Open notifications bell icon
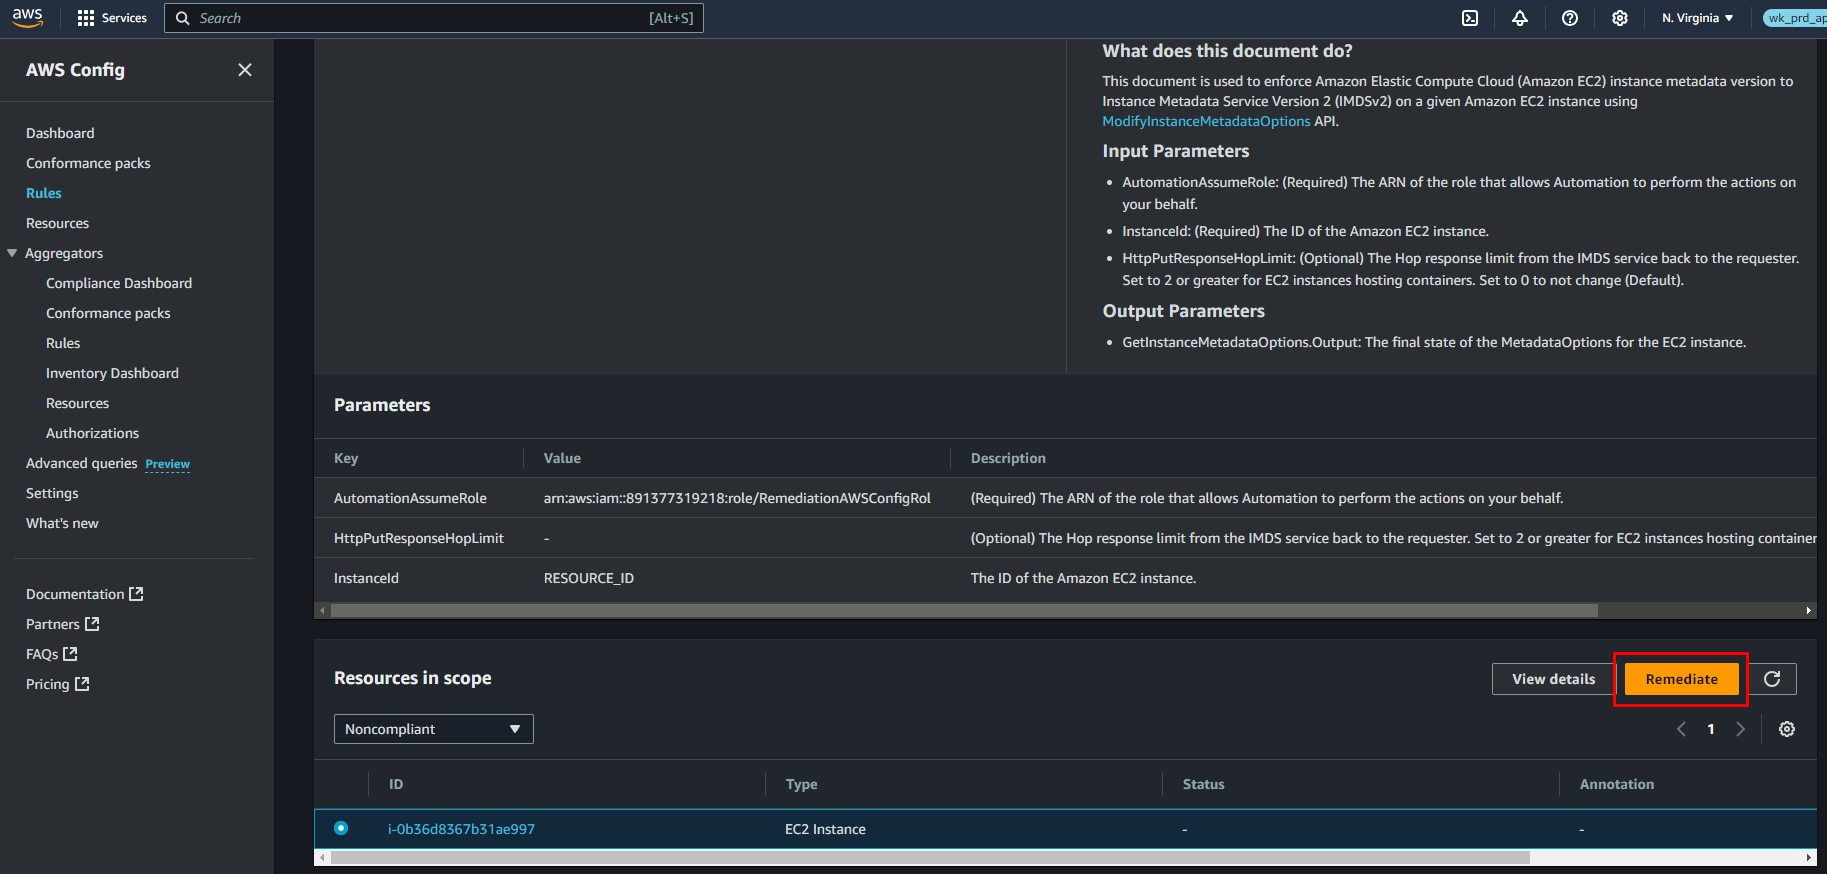1827x874 pixels. click(x=1520, y=18)
